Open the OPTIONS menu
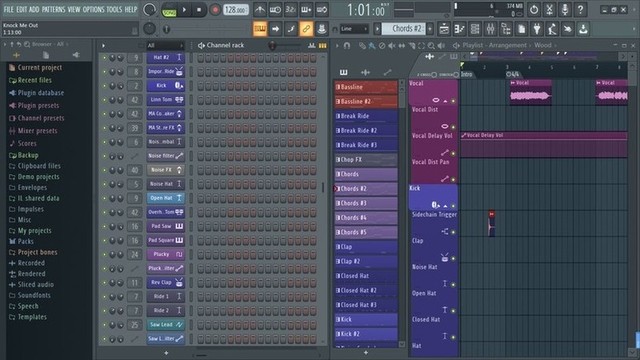The image size is (640, 360). (93, 9)
